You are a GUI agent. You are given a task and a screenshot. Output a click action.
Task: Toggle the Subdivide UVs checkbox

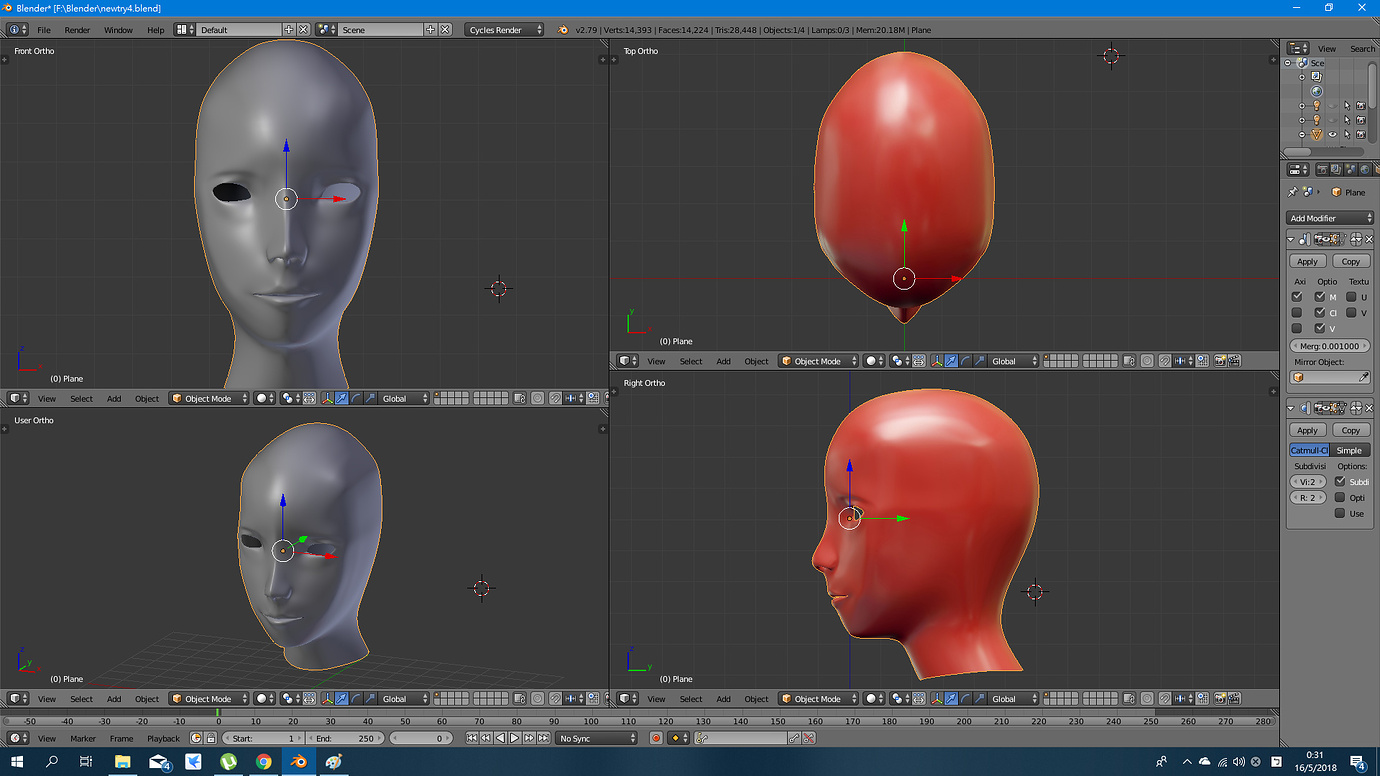click(x=1340, y=481)
